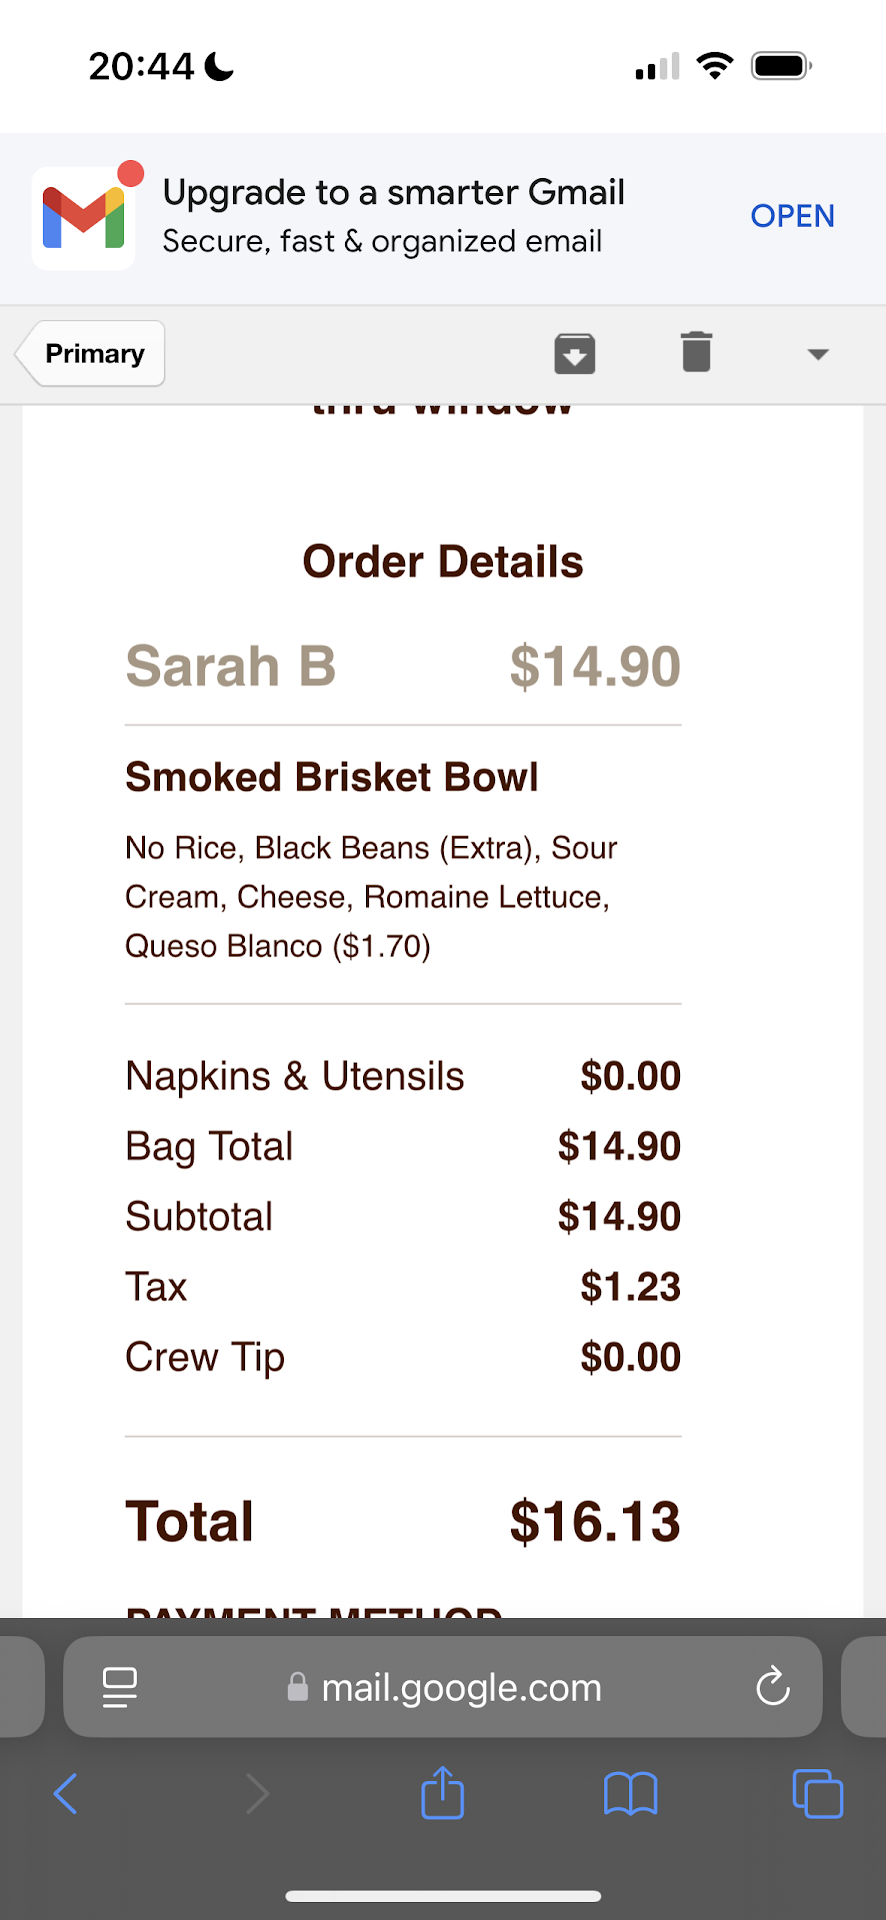Tap the Upgrade to a smarter Gmail banner
Screen dimensions: 886x1920
click(394, 216)
